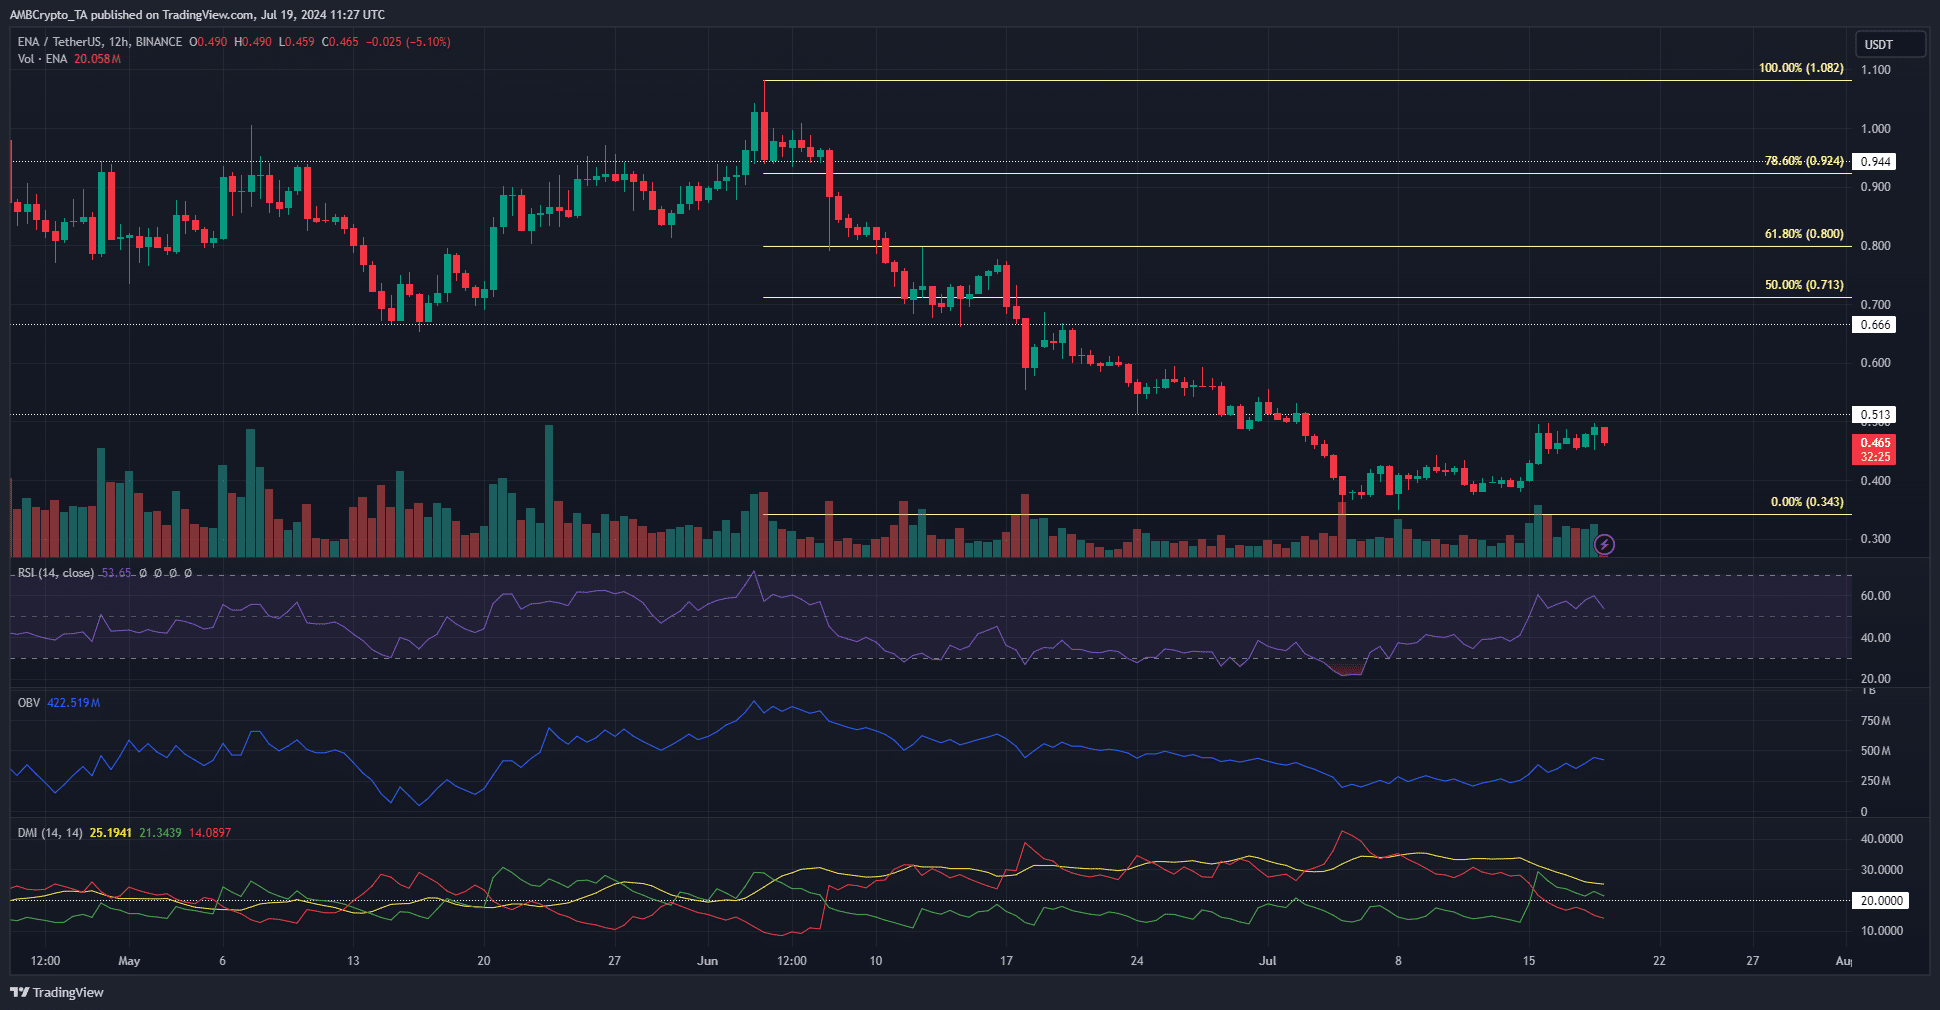Viewport: 1940px width, 1010px height.
Task: Click the 1.000 price axis label
Action: [x=1875, y=129]
